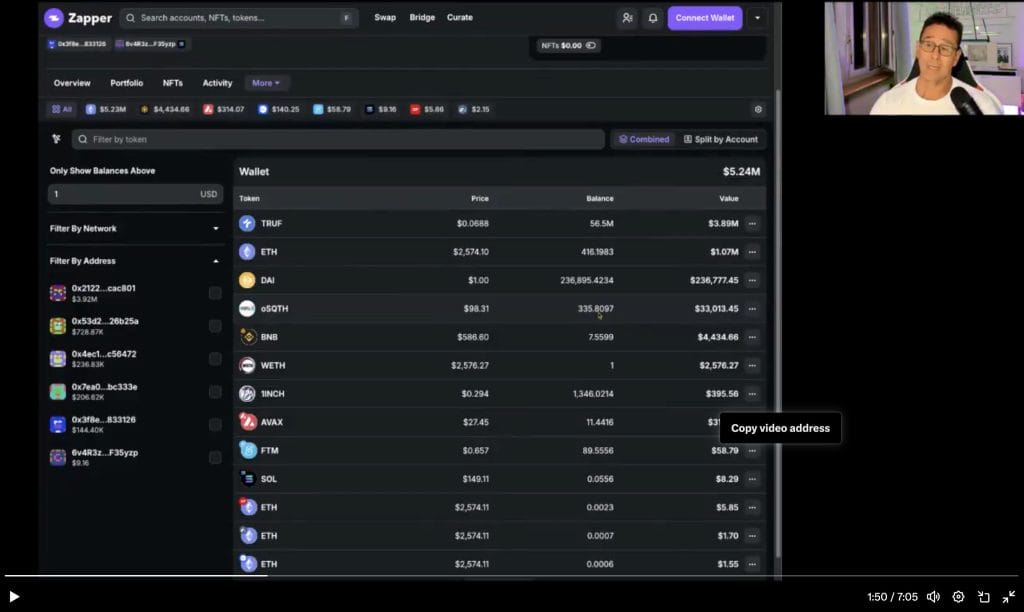
Task: Check the 0x7ea0...bc333e address box
Action: [x=215, y=392]
